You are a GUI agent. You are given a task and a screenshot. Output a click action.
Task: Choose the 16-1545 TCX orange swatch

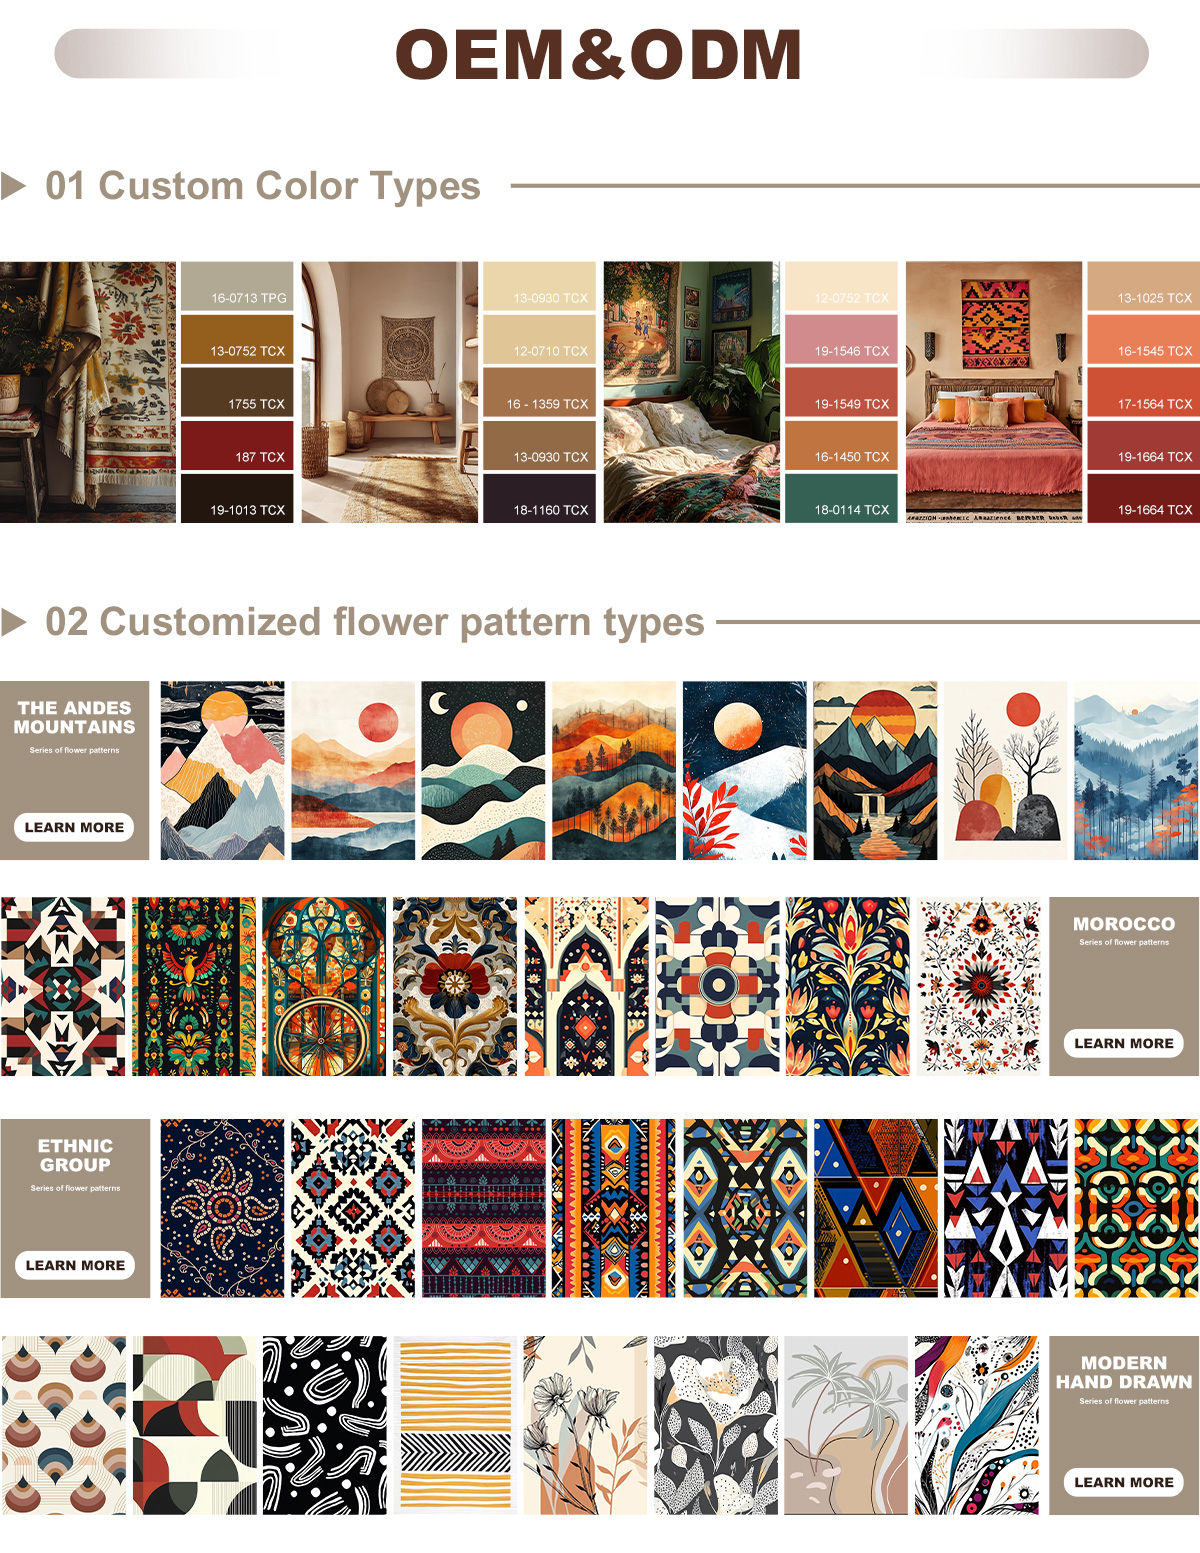1143,340
